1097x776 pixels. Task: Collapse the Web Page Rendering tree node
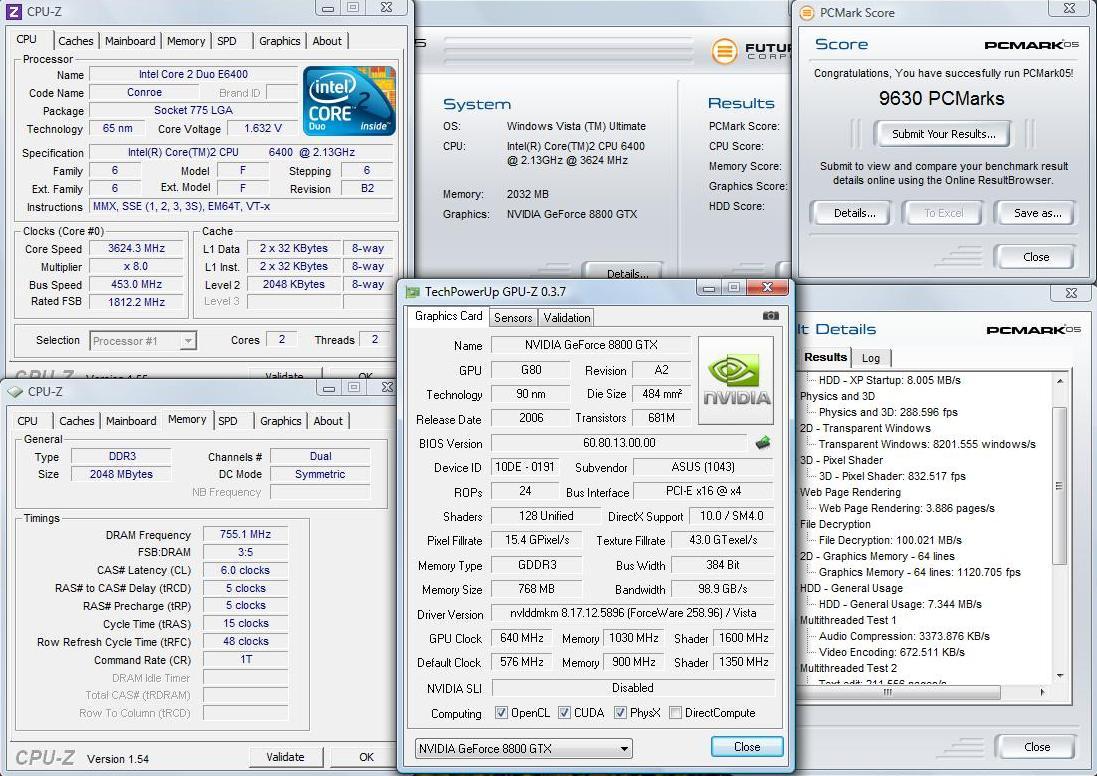coord(850,492)
